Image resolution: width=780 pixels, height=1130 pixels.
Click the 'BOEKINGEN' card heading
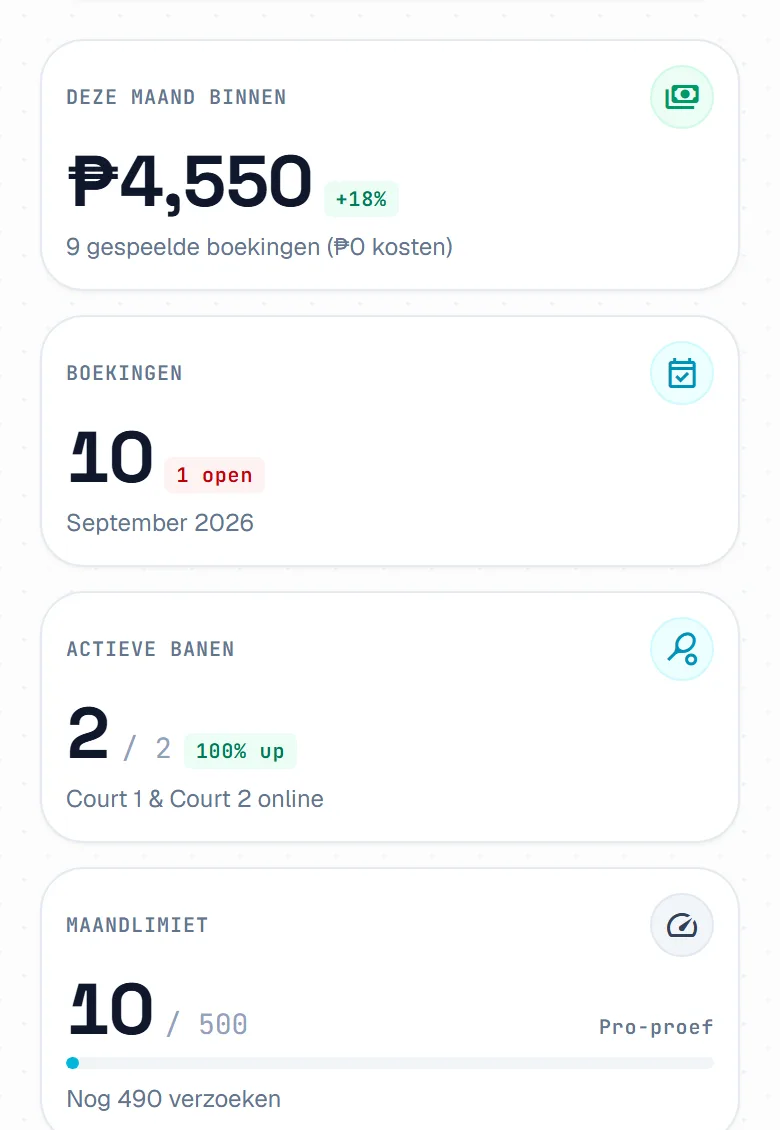125,373
